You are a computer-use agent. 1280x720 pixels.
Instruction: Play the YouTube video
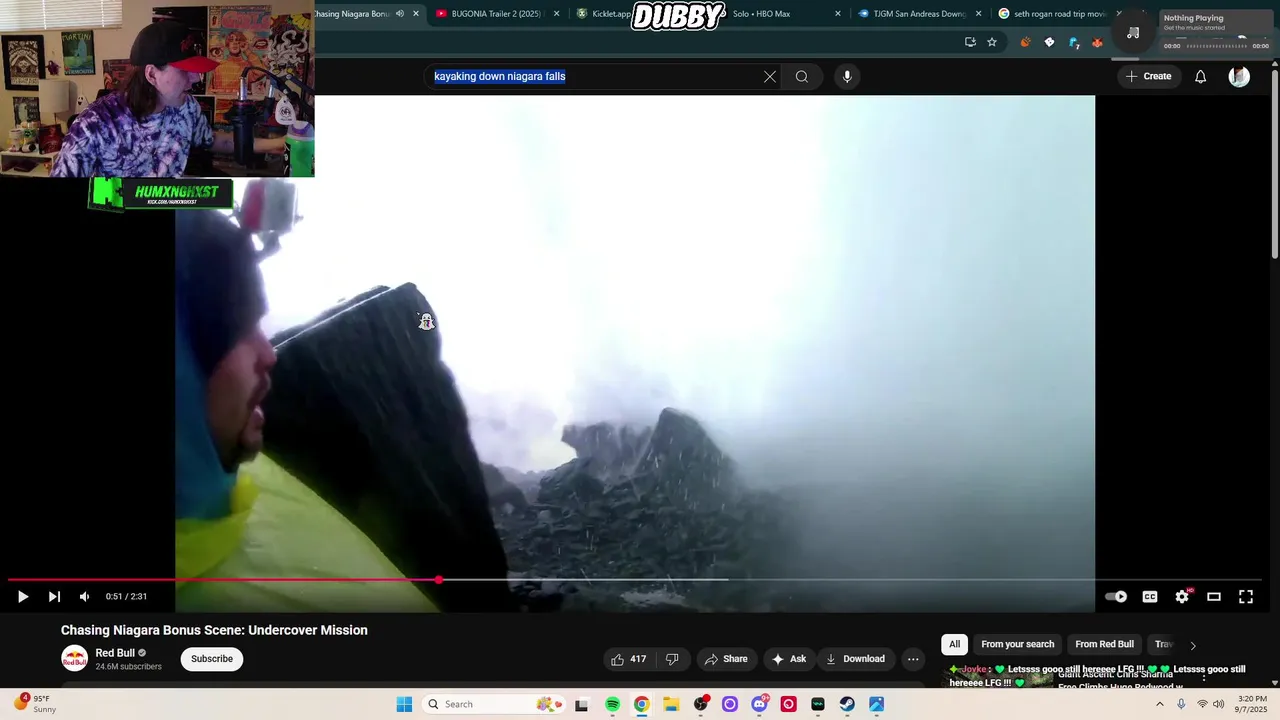pos(22,596)
